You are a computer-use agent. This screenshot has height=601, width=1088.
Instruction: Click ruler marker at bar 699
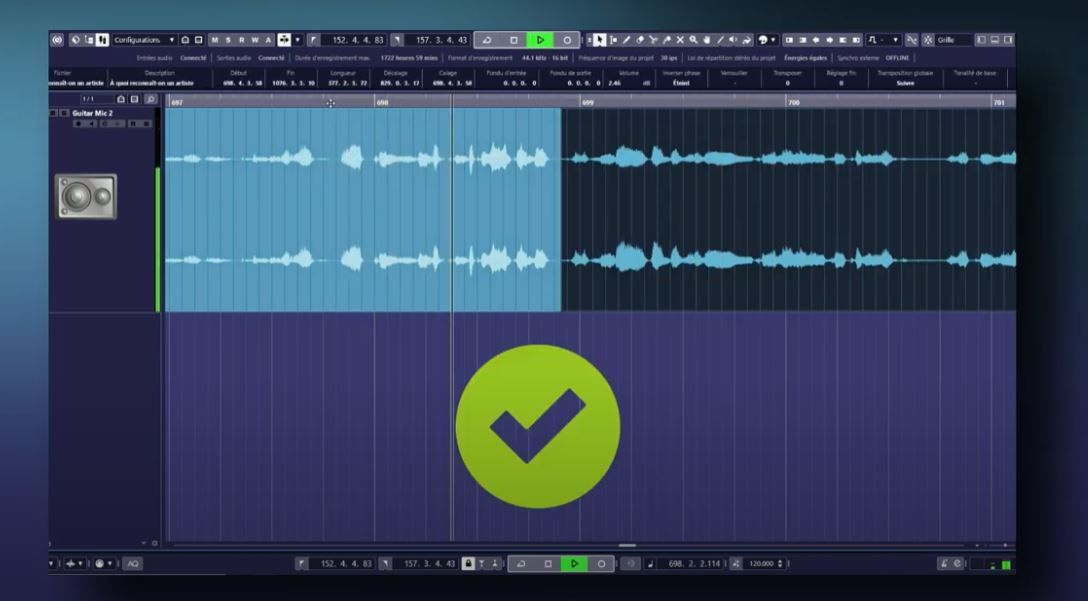[588, 103]
